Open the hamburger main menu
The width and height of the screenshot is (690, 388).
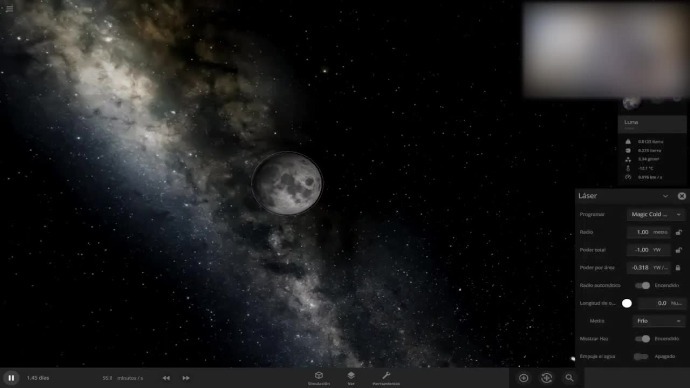pyautogui.click(x=9, y=9)
